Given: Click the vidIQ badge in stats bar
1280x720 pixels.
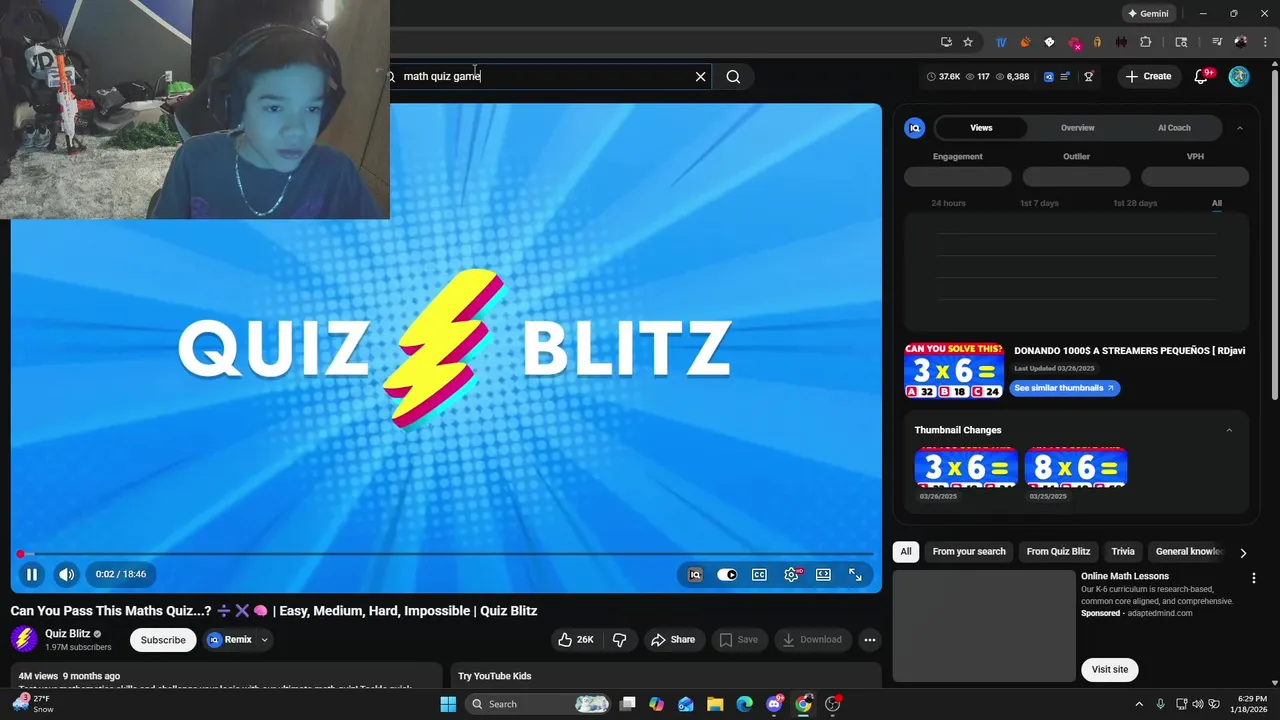Looking at the screenshot, I should (x=1049, y=76).
